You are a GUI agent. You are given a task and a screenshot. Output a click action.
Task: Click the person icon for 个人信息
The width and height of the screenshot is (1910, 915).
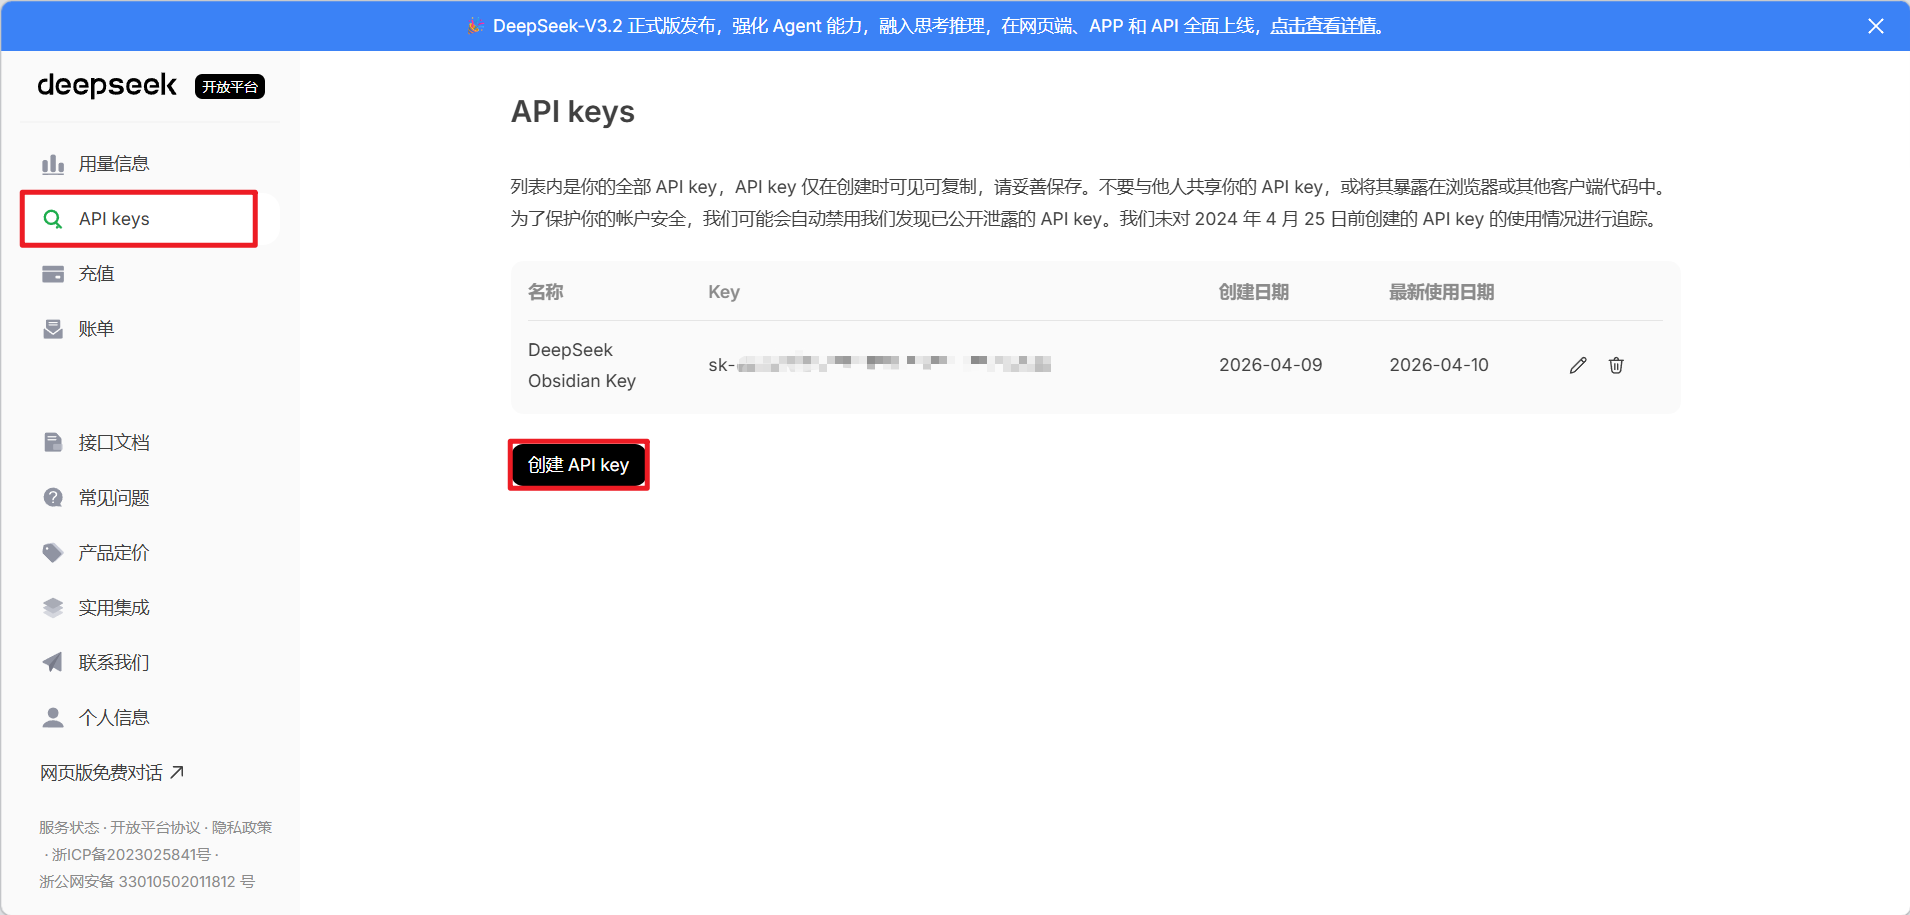point(53,717)
